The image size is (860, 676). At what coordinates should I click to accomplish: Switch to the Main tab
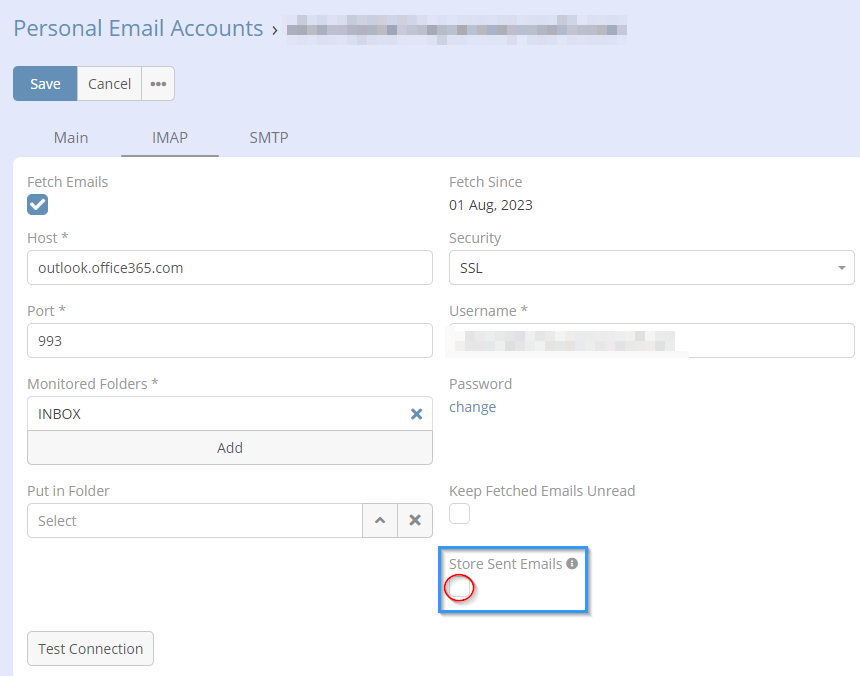71,138
